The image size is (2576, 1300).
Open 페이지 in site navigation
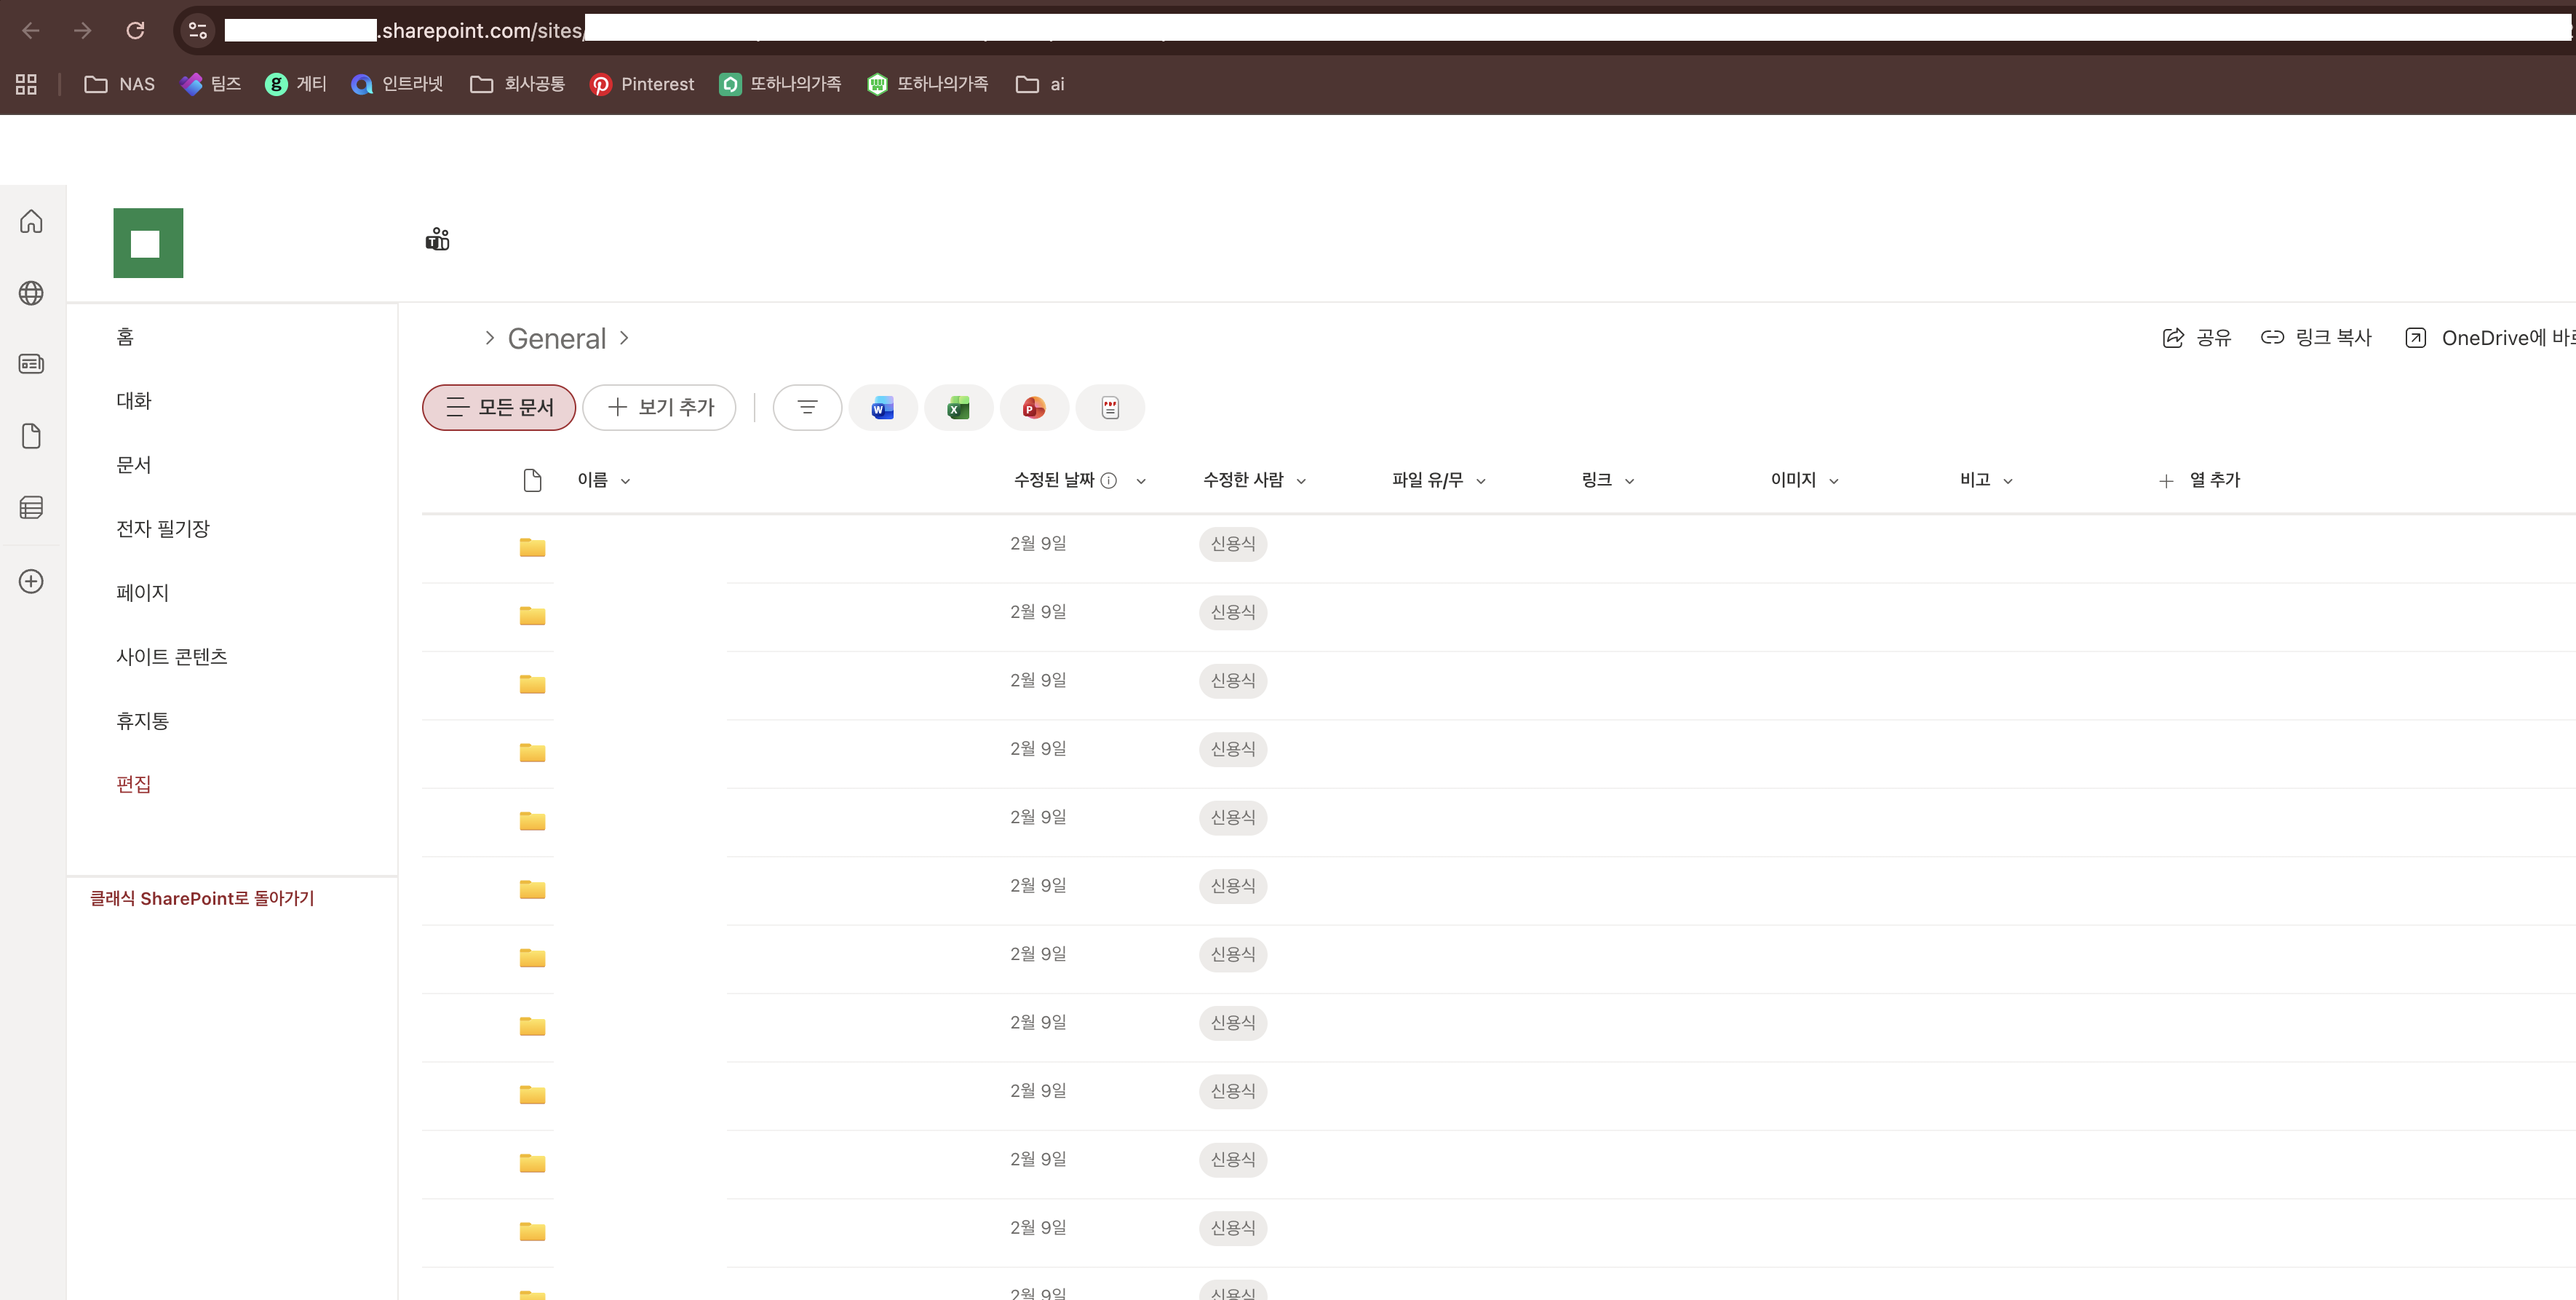(143, 593)
